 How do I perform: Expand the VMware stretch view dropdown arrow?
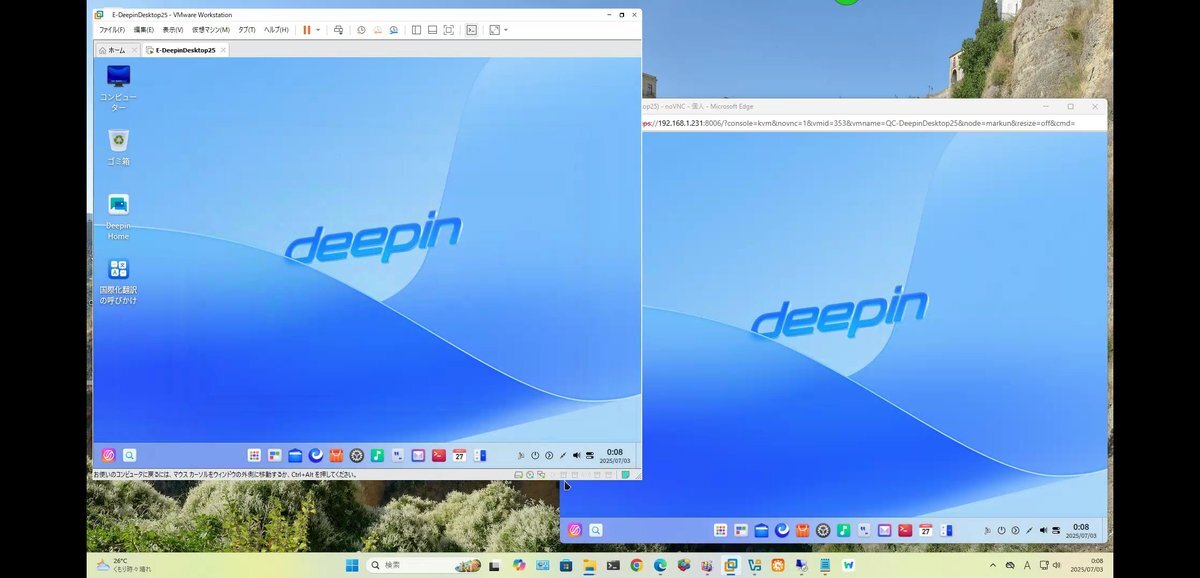pyautogui.click(x=506, y=30)
